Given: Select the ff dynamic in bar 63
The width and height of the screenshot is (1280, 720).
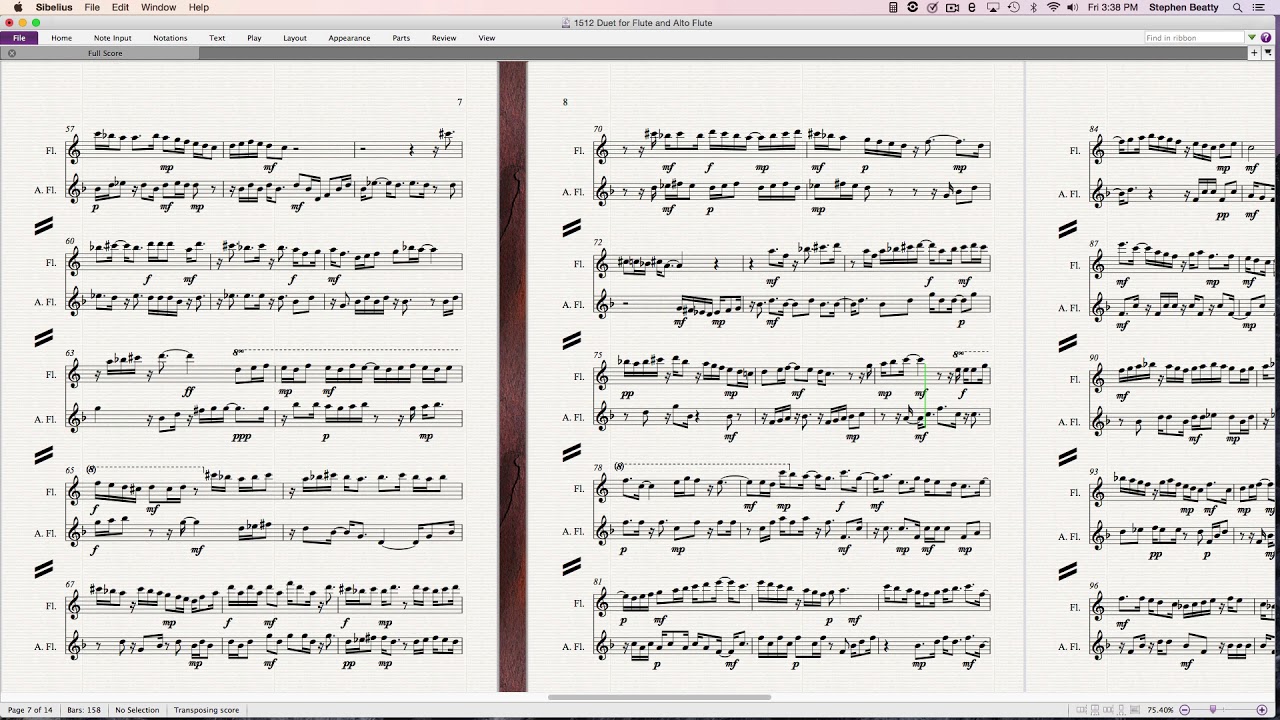Looking at the screenshot, I should [189, 392].
